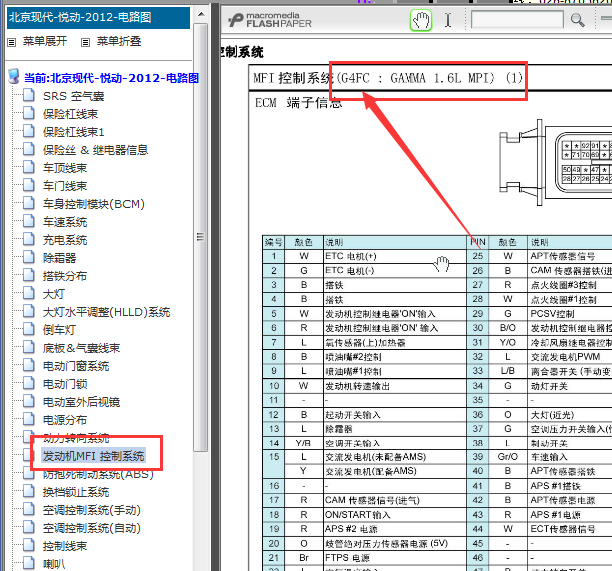Open 控制线束 tree item

[65, 546]
